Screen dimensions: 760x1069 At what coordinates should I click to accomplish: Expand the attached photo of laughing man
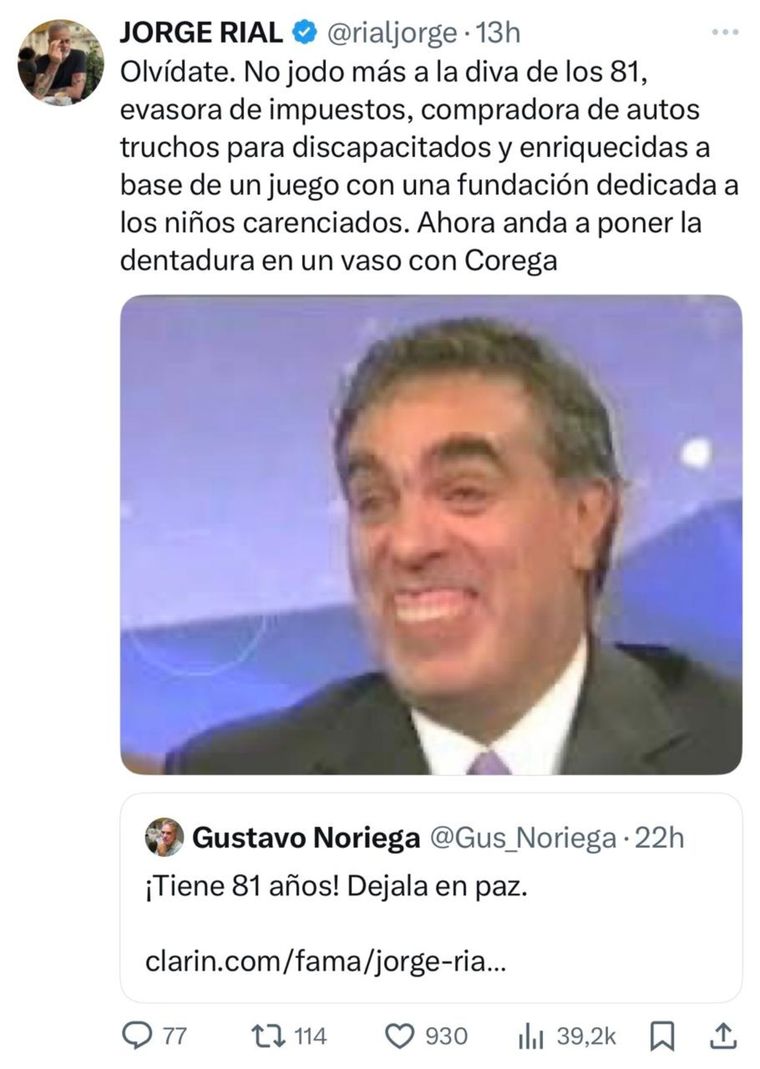click(x=431, y=534)
